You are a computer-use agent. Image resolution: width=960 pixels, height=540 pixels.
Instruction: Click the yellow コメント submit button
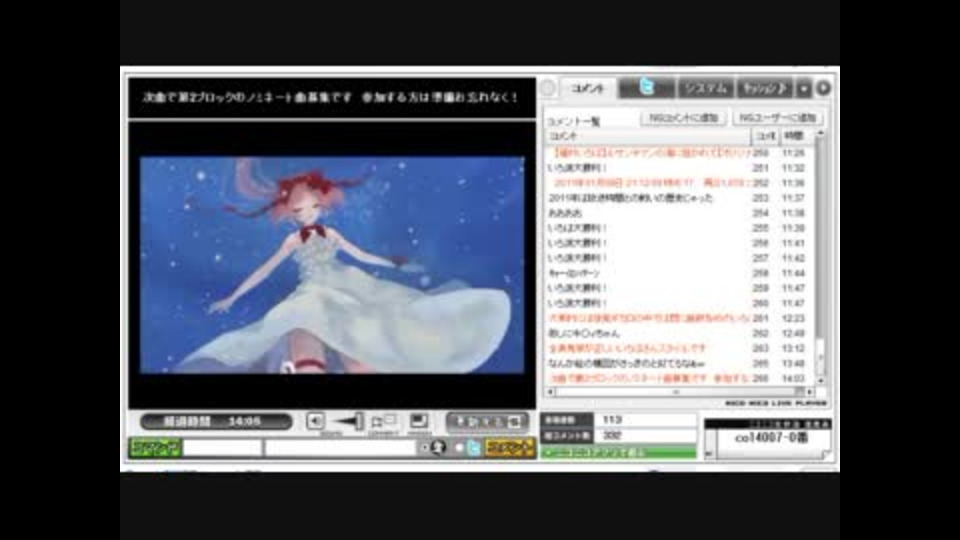pos(510,448)
